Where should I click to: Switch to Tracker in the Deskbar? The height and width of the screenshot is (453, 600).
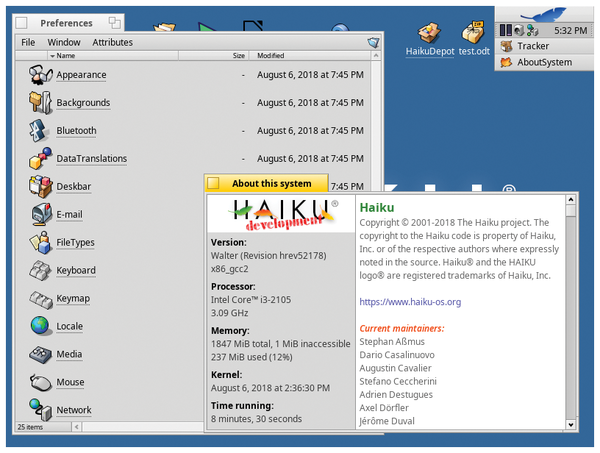(x=544, y=46)
